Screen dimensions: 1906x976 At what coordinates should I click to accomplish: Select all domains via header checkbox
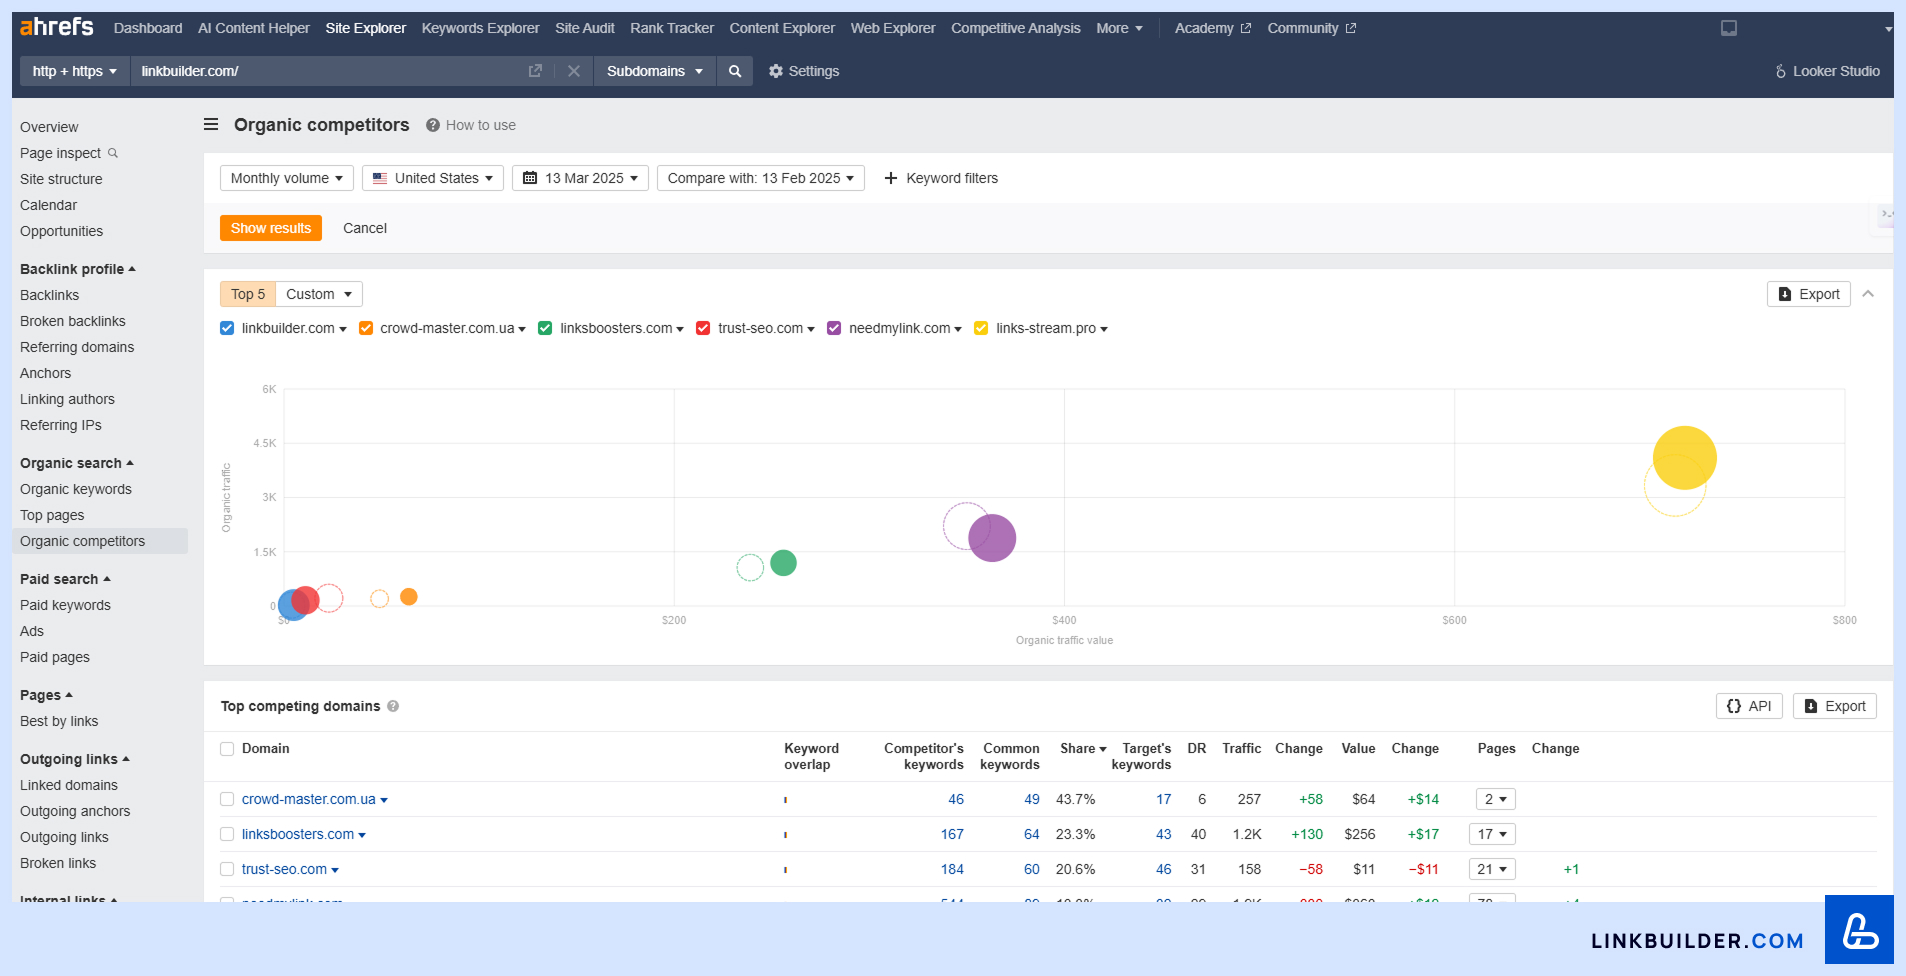(x=227, y=749)
